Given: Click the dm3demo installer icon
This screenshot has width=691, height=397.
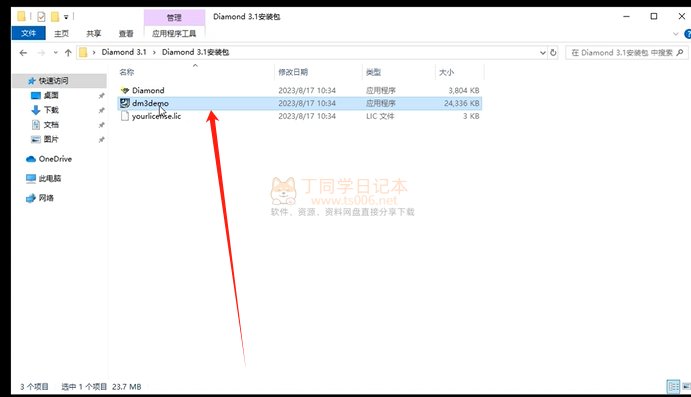Looking at the screenshot, I should click(x=125, y=103).
